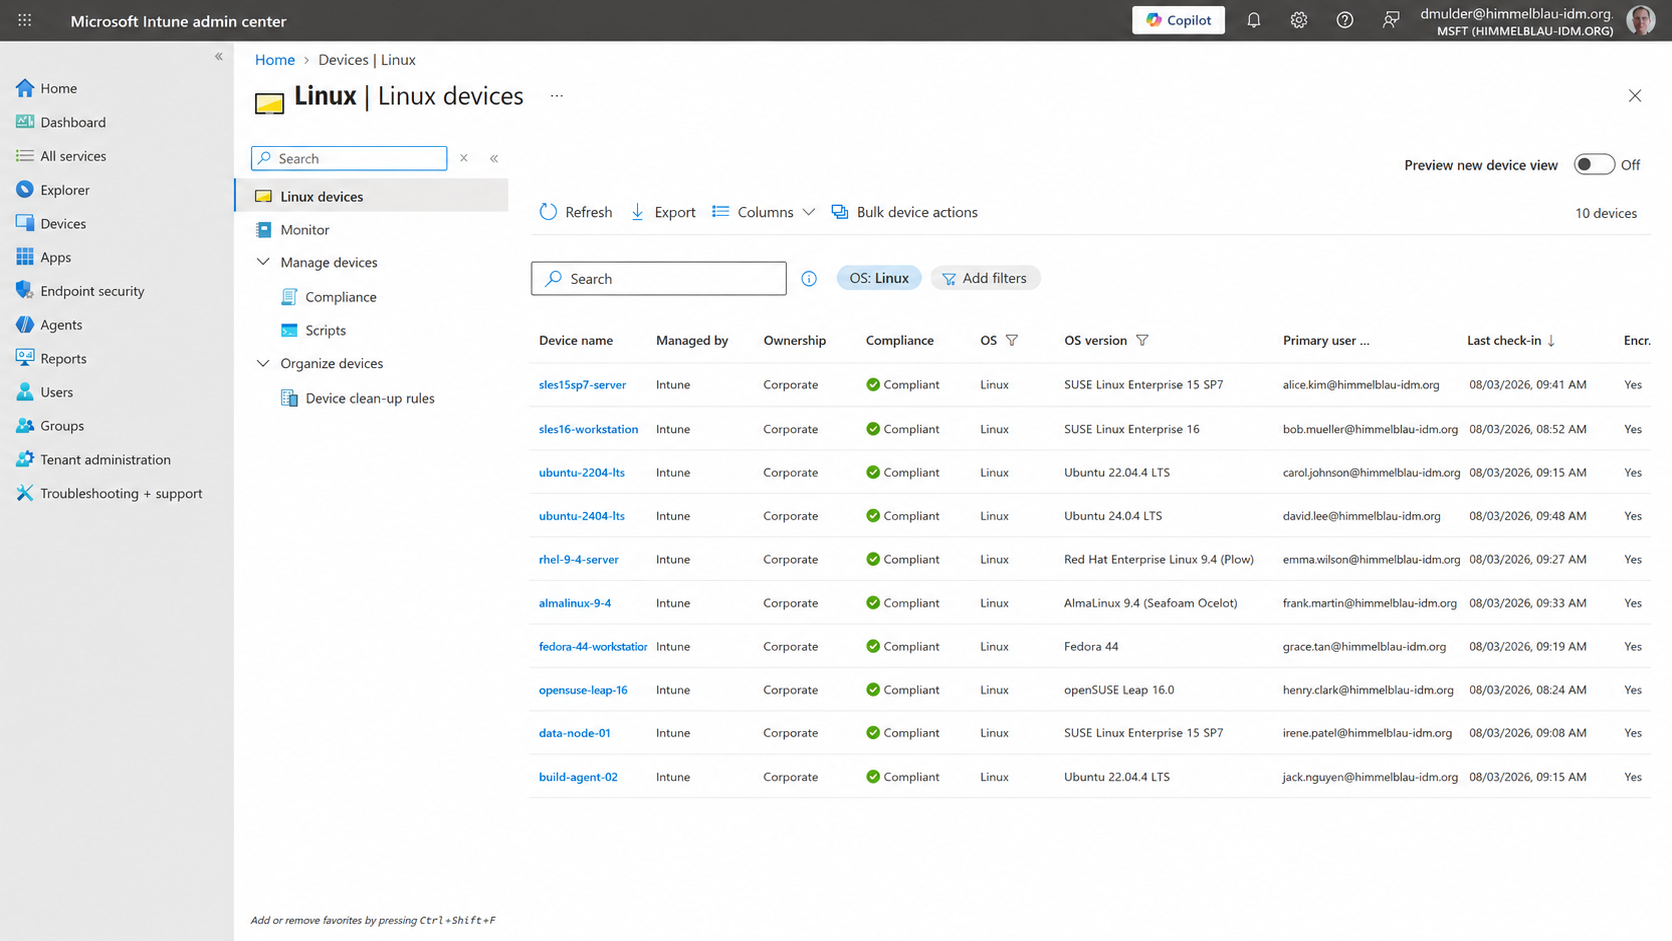
Task: Focus the resource menu Search box
Action: (349, 158)
